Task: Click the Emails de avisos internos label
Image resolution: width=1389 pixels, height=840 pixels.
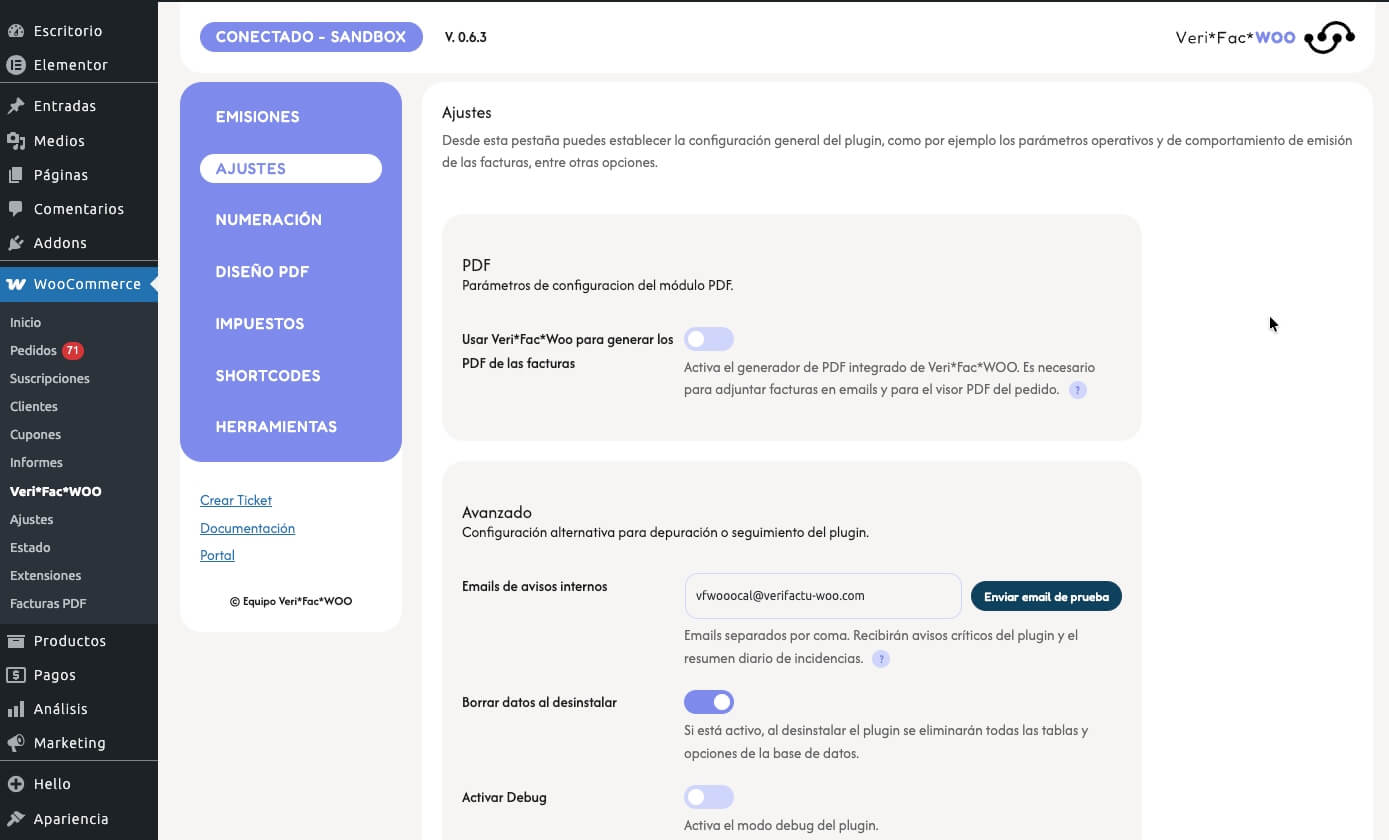Action: [x=534, y=587]
